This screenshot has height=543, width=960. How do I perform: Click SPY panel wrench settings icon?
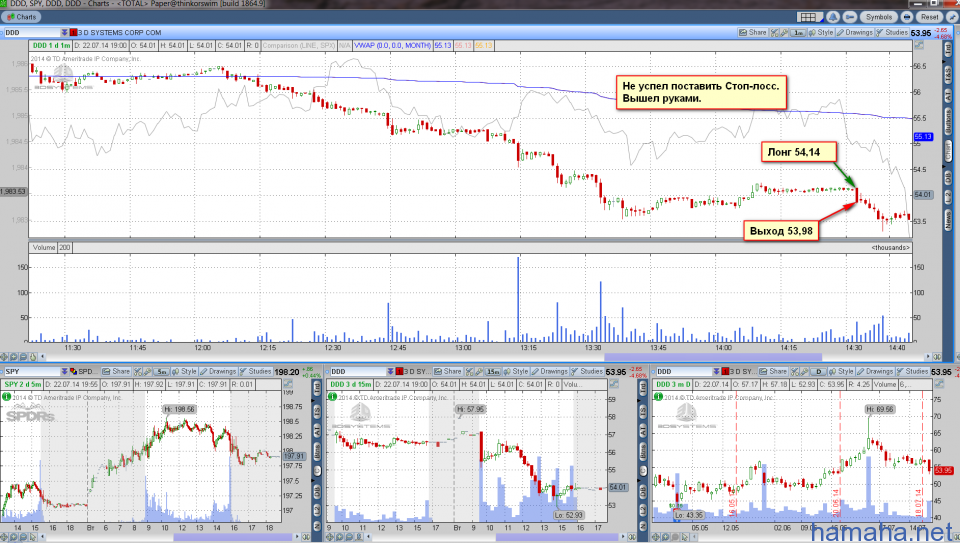click(x=147, y=371)
